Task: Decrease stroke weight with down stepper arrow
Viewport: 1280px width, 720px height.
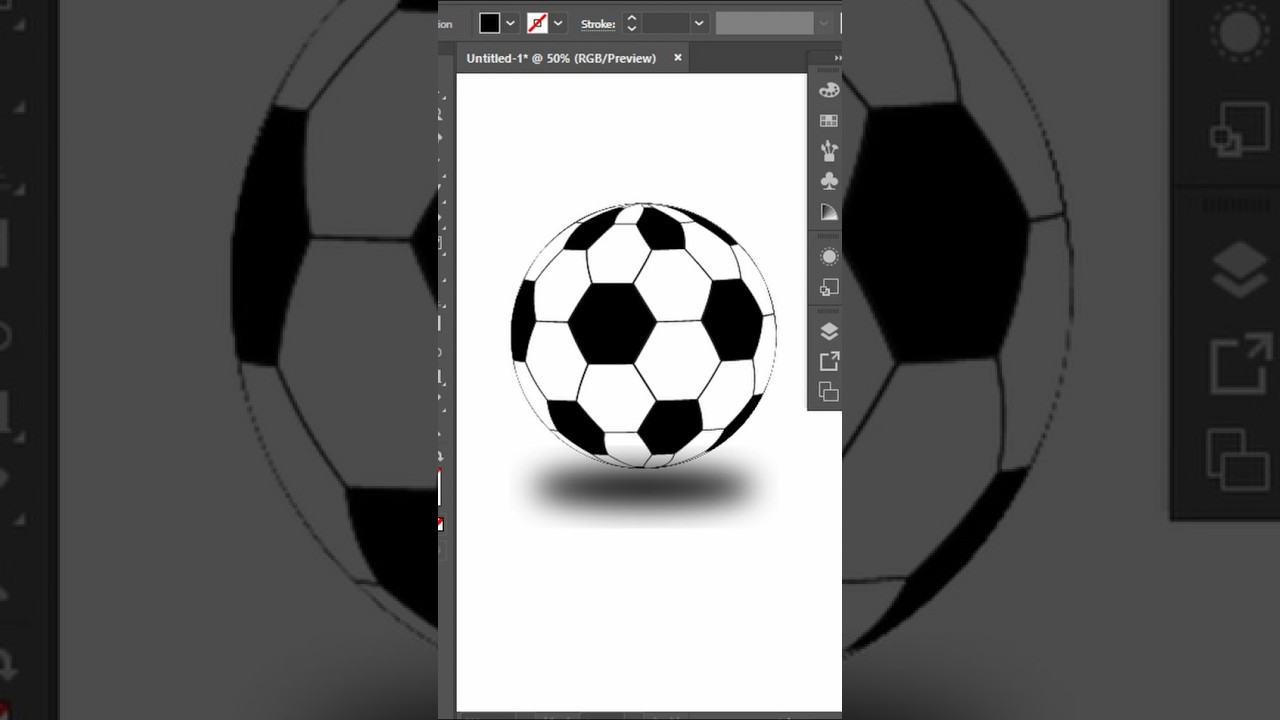Action: pyautogui.click(x=631, y=29)
